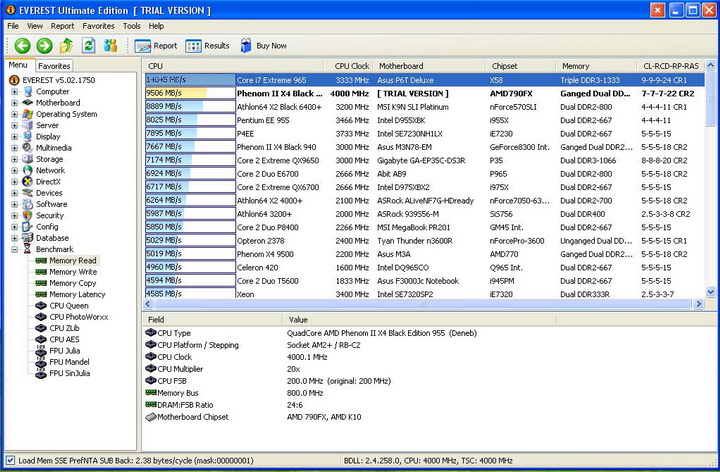Click the Refresh toolbar icon

89,45
